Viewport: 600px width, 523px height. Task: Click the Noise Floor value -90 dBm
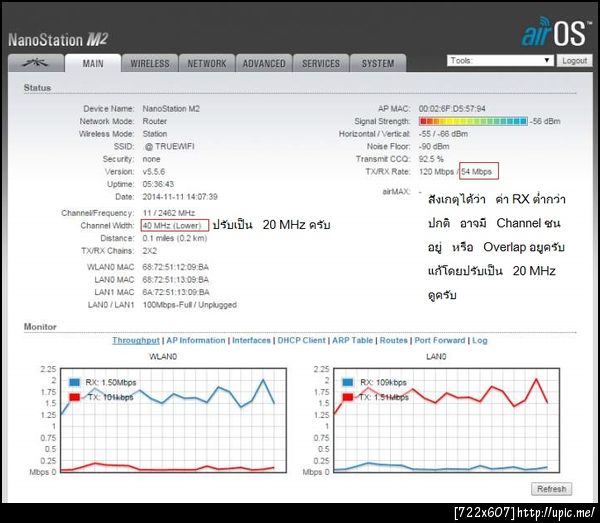434,147
